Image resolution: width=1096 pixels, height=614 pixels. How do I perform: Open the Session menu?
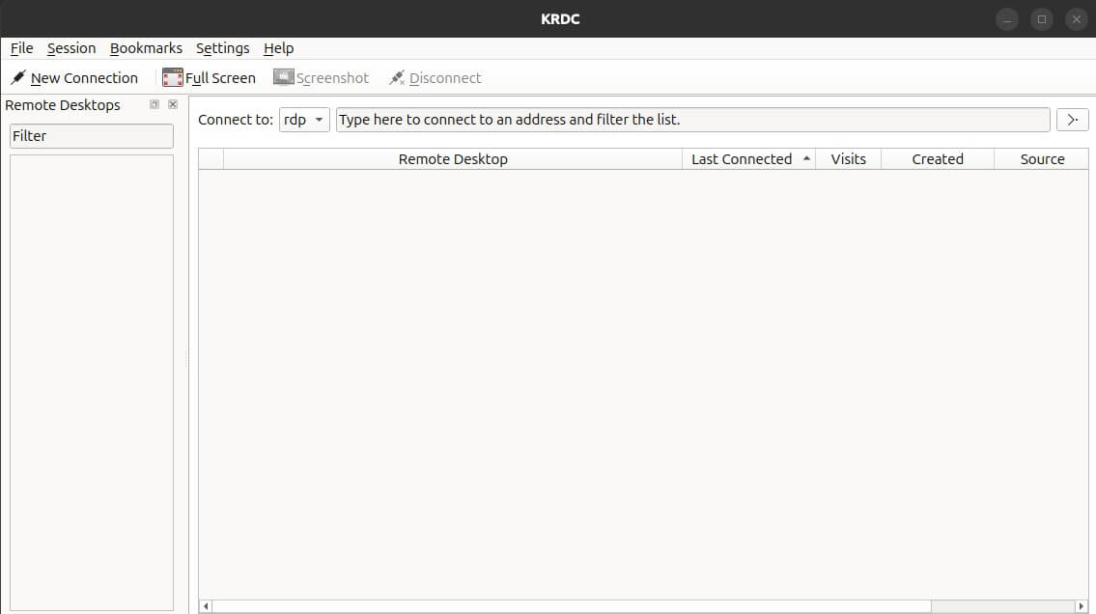coord(71,48)
